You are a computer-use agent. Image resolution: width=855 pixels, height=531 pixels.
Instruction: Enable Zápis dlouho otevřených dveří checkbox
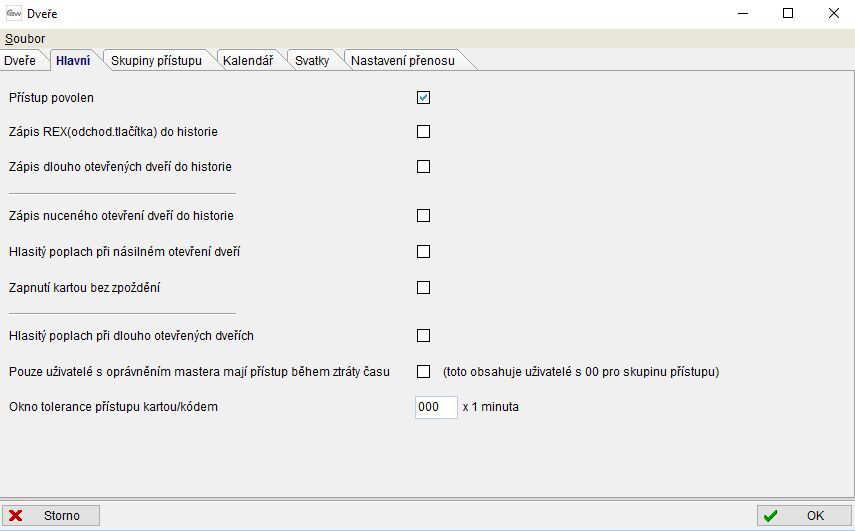pyautogui.click(x=423, y=167)
